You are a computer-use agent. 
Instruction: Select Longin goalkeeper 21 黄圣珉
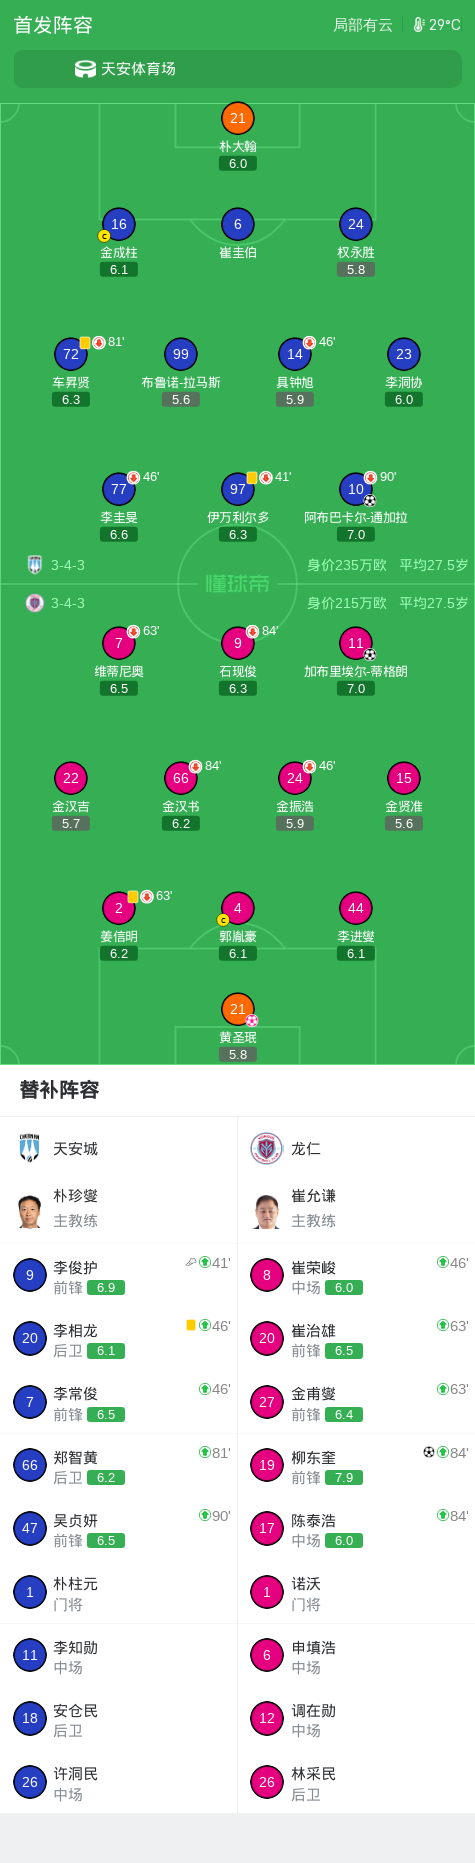pyautogui.click(x=238, y=1009)
